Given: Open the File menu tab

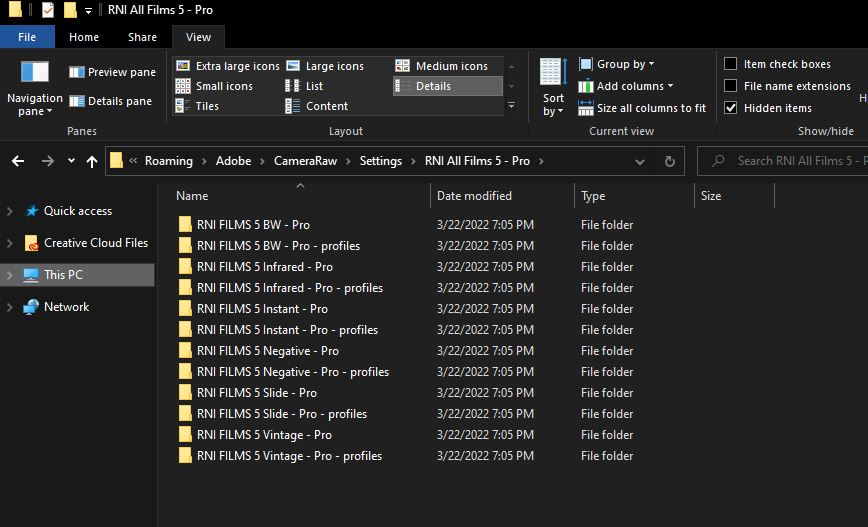Looking at the screenshot, I should [27, 37].
